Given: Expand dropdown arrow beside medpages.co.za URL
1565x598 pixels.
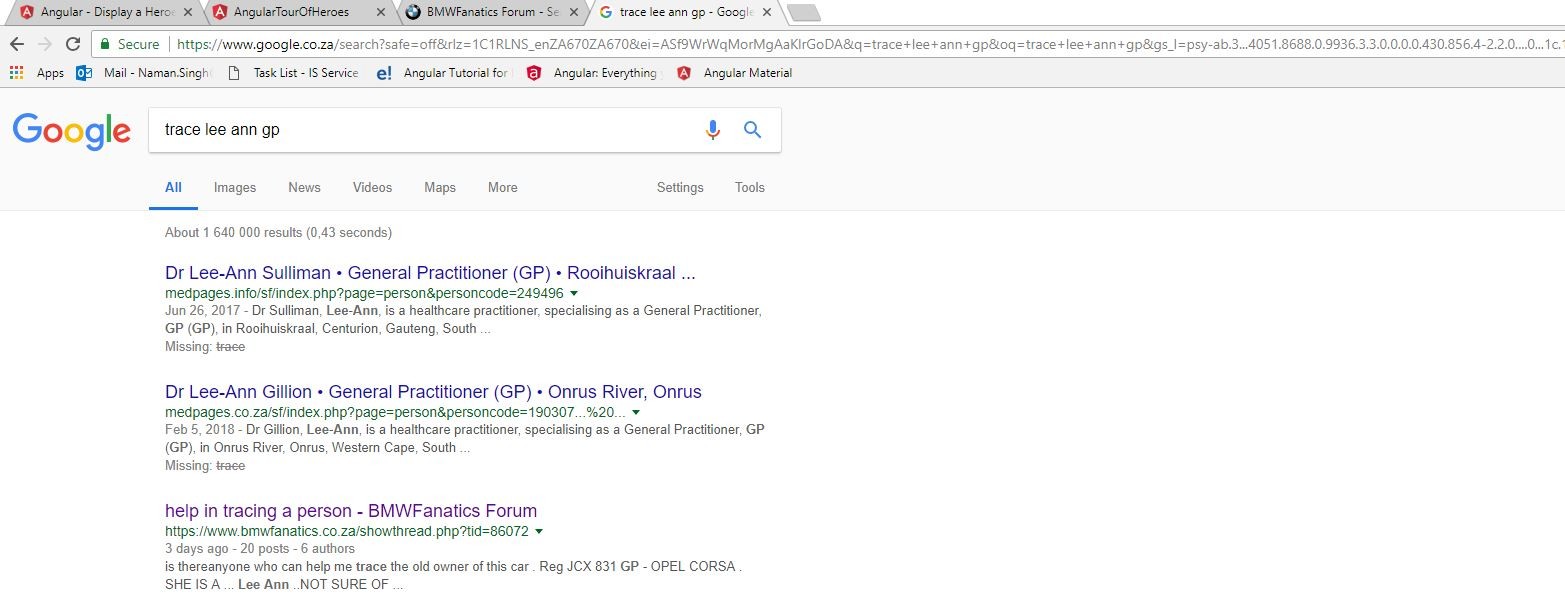Looking at the screenshot, I should pos(636,413).
